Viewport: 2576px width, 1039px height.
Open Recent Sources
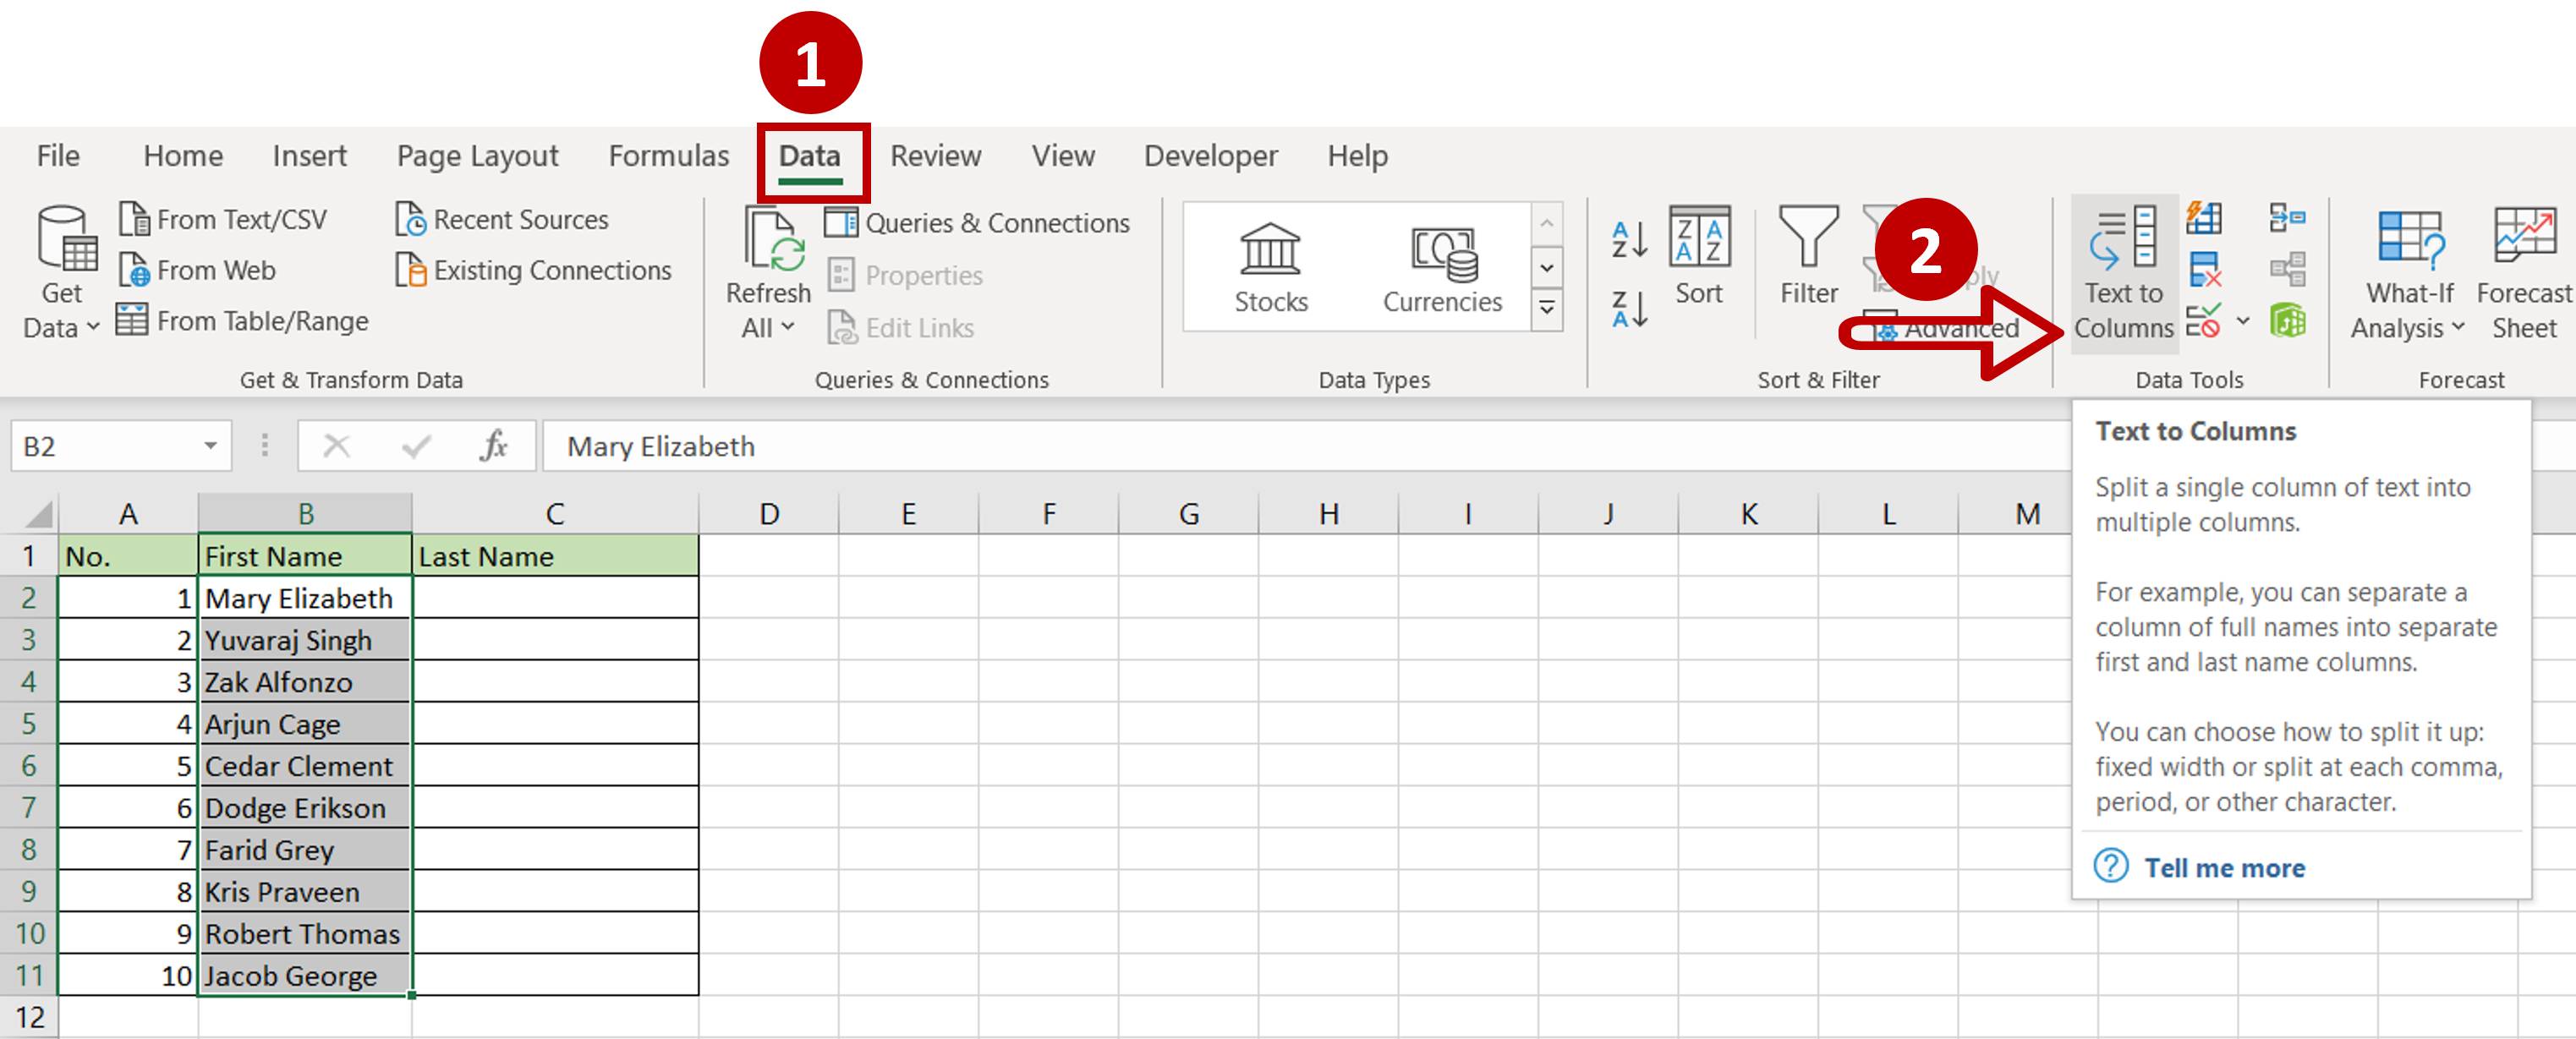502,219
